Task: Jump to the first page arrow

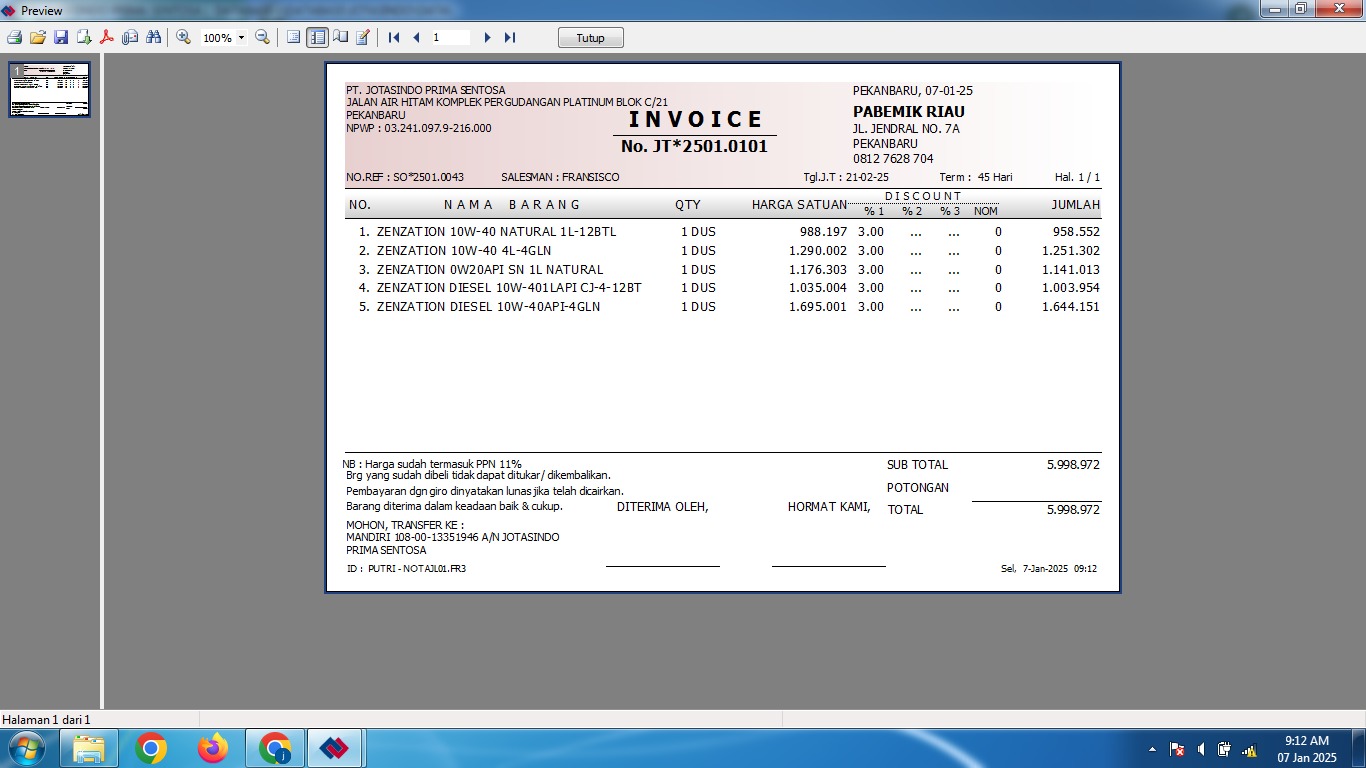Action: coord(394,37)
